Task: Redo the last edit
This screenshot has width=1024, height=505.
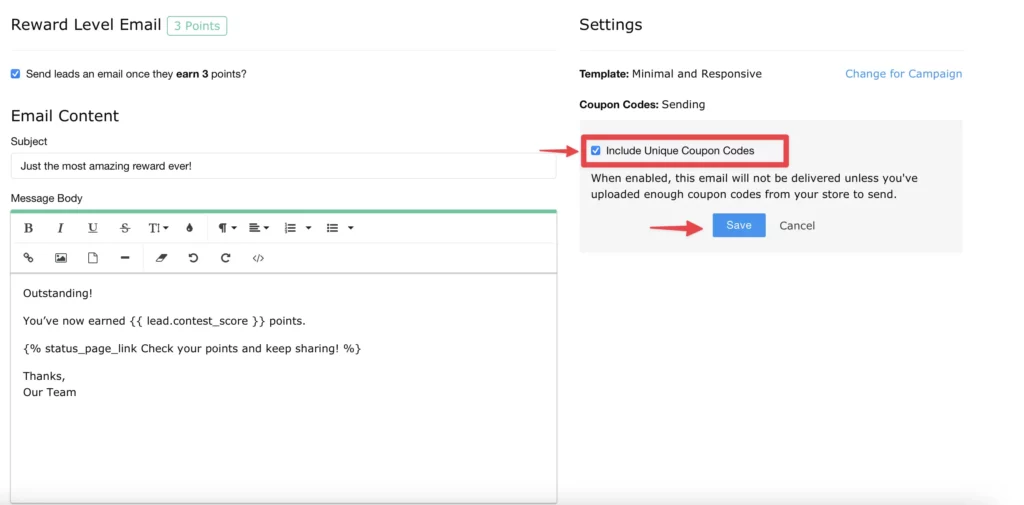Action: [x=225, y=258]
